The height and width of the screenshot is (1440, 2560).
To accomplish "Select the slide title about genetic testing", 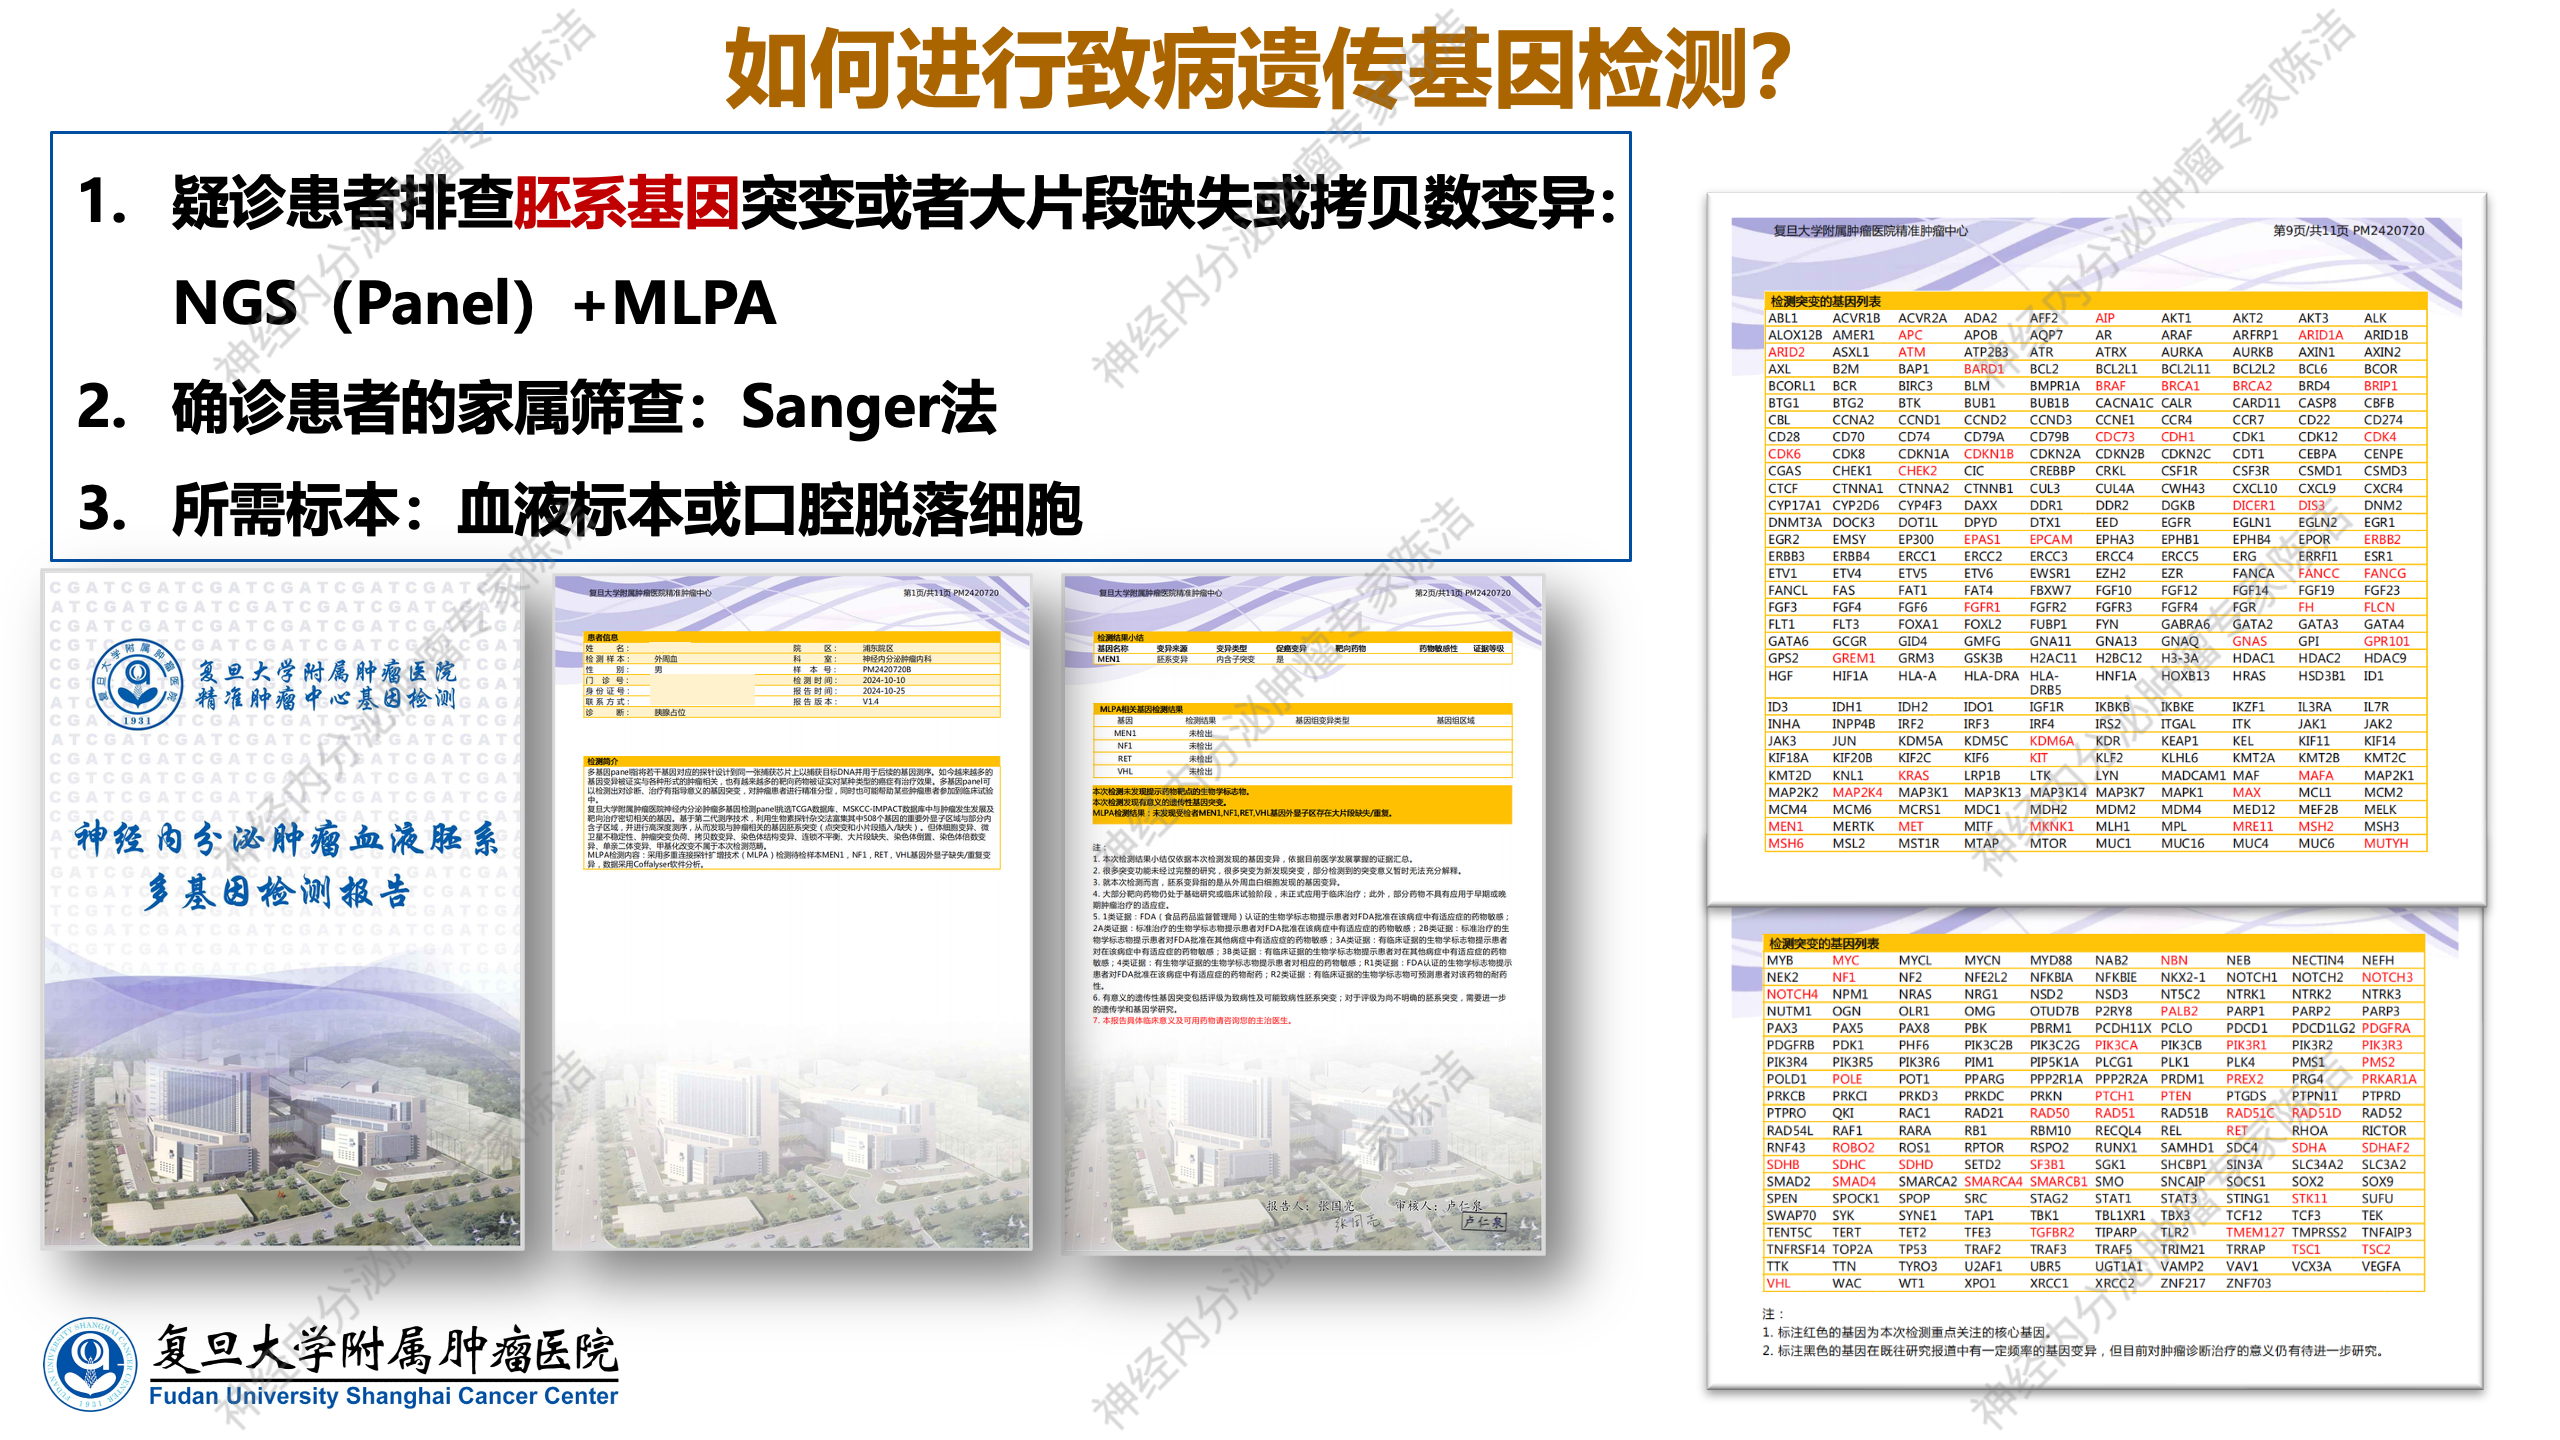I will (x=1256, y=68).
